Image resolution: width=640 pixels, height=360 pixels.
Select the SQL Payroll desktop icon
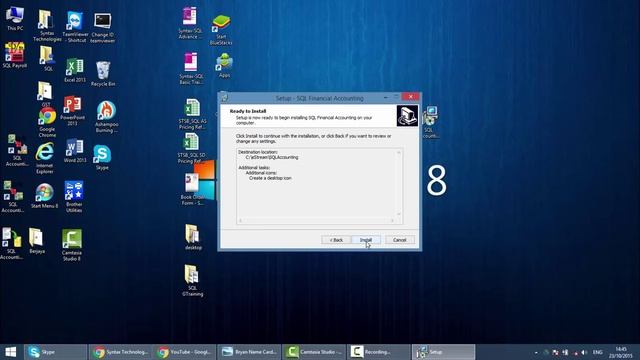[x=15, y=55]
